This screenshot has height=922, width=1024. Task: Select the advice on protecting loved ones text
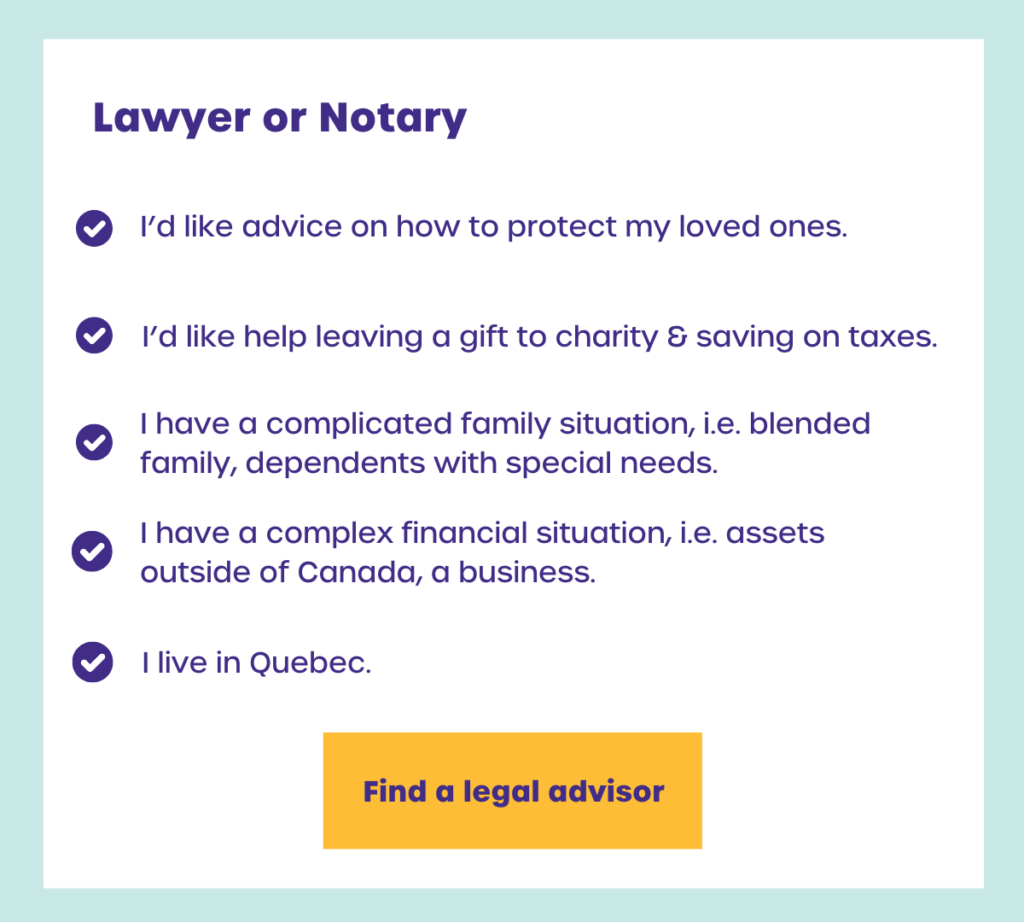click(493, 227)
